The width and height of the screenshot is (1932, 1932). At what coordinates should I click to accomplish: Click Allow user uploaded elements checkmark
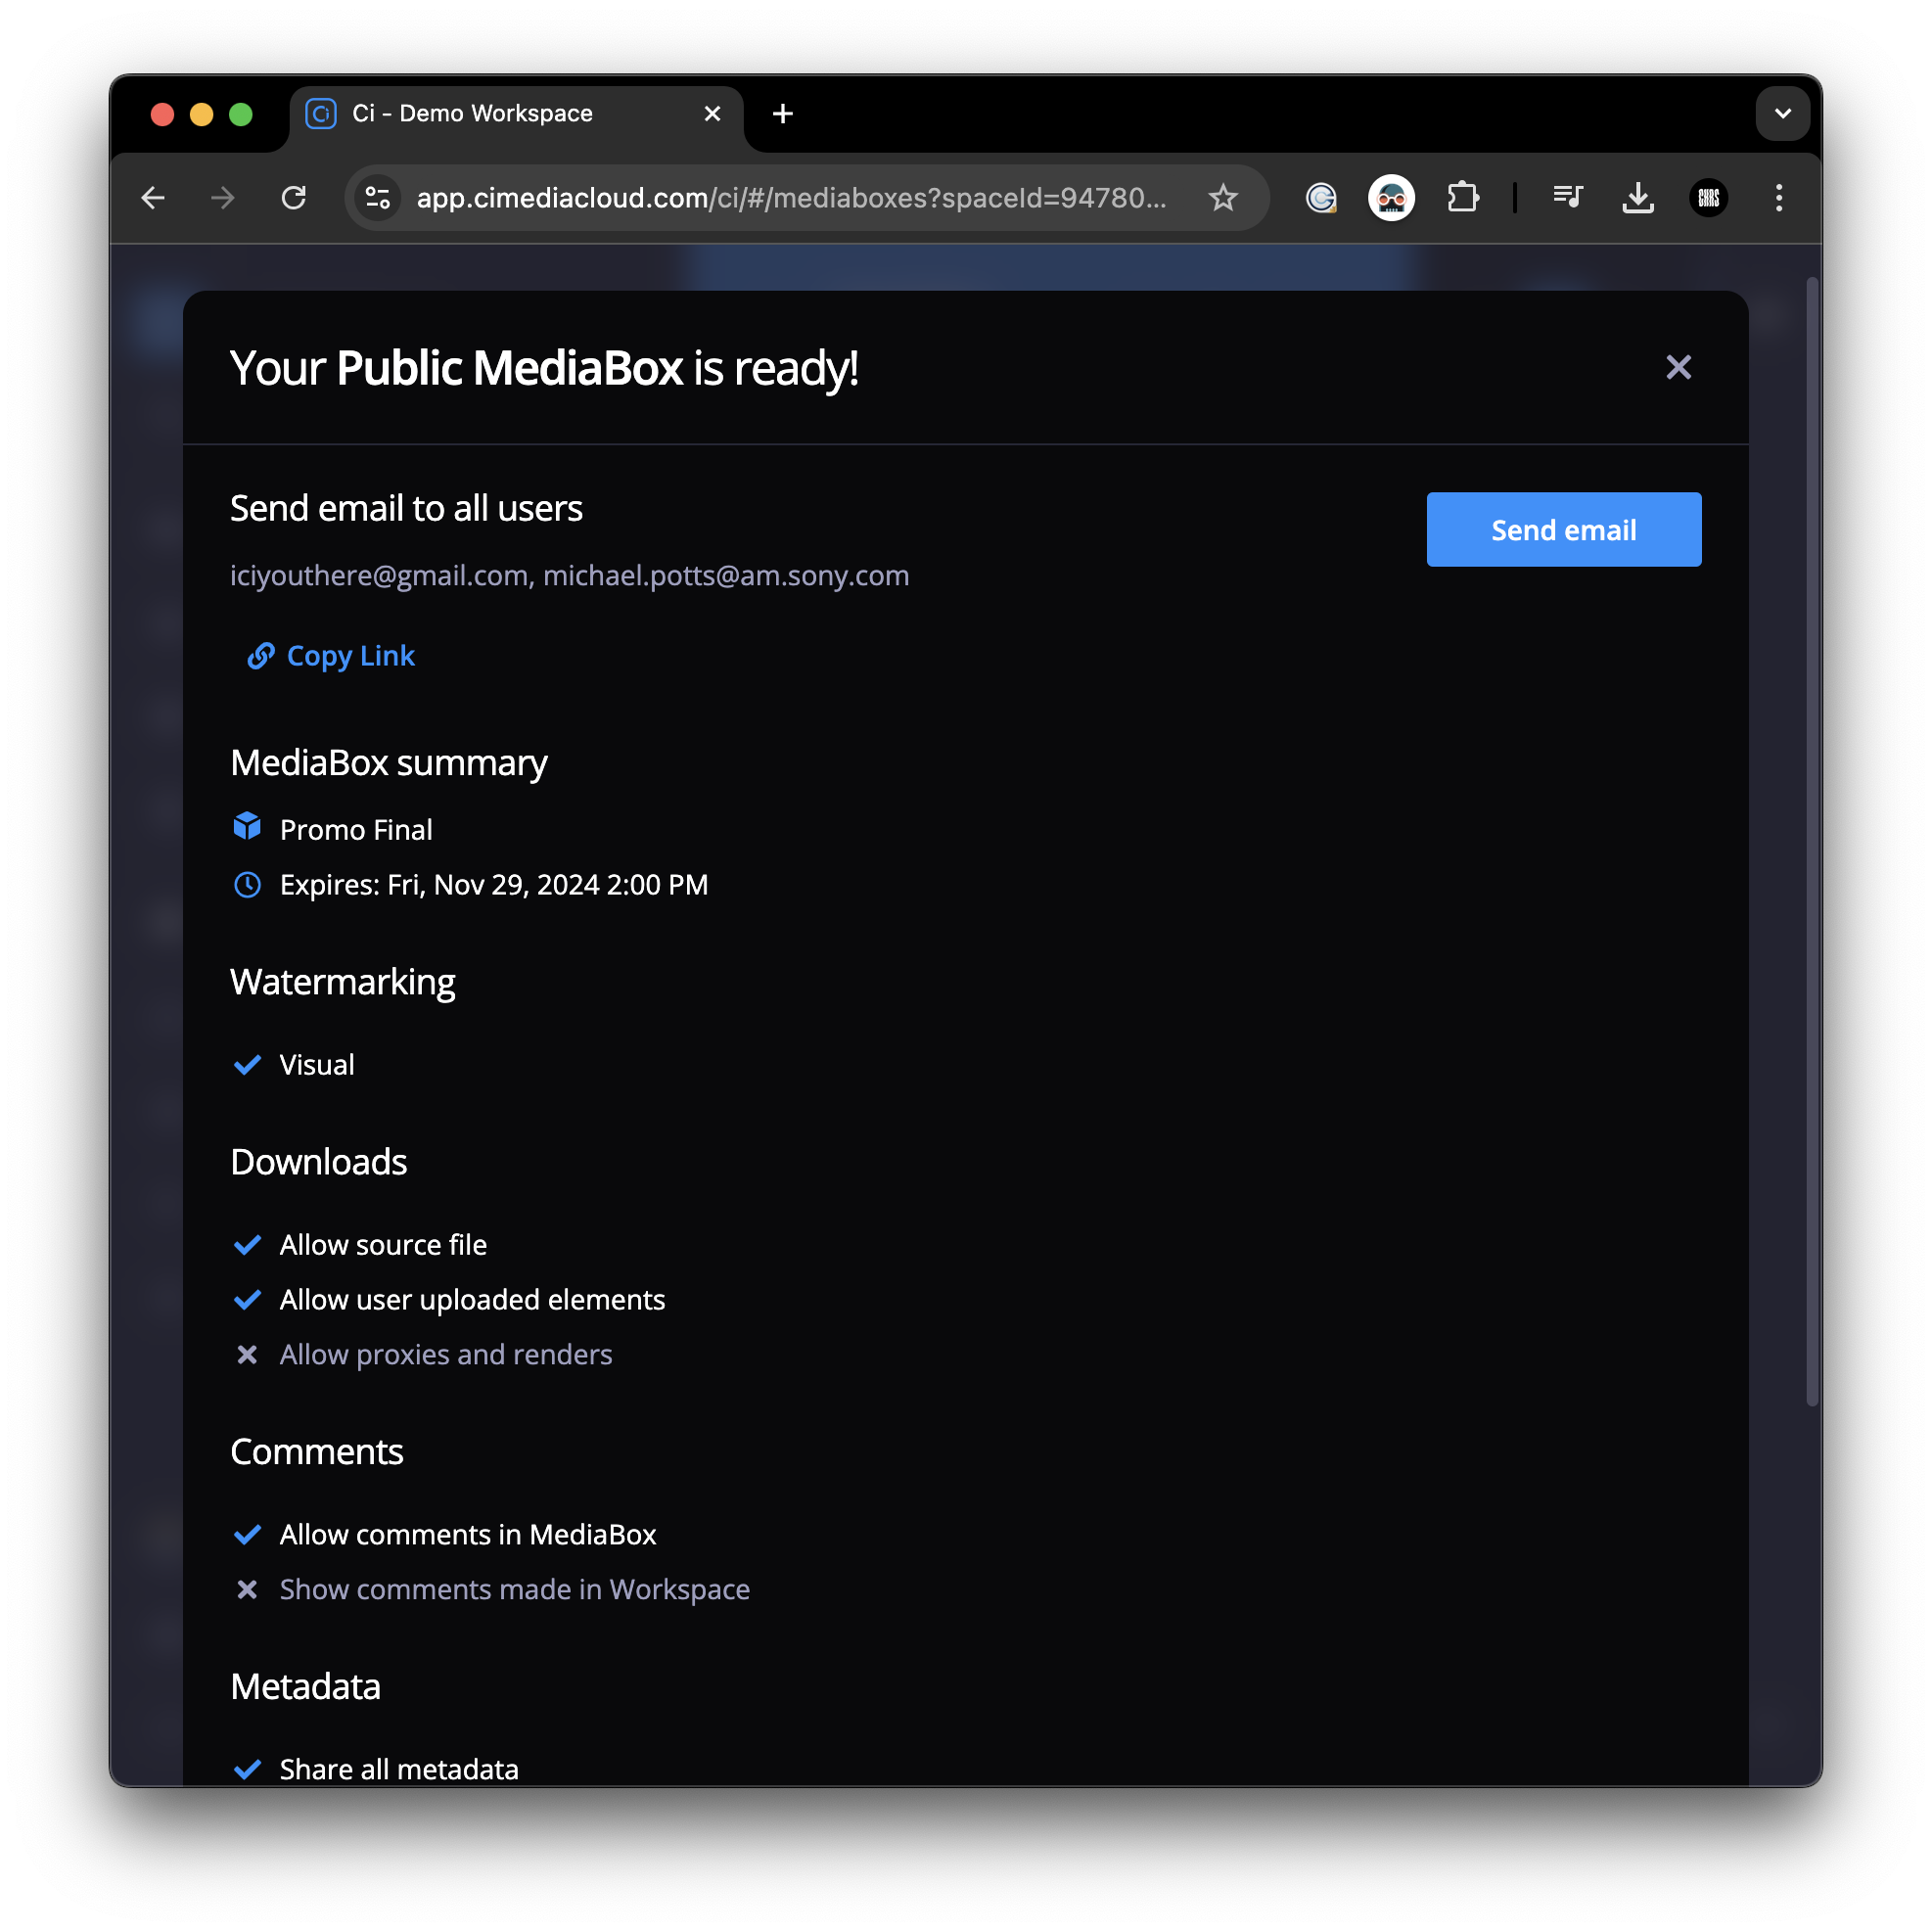pos(247,1300)
